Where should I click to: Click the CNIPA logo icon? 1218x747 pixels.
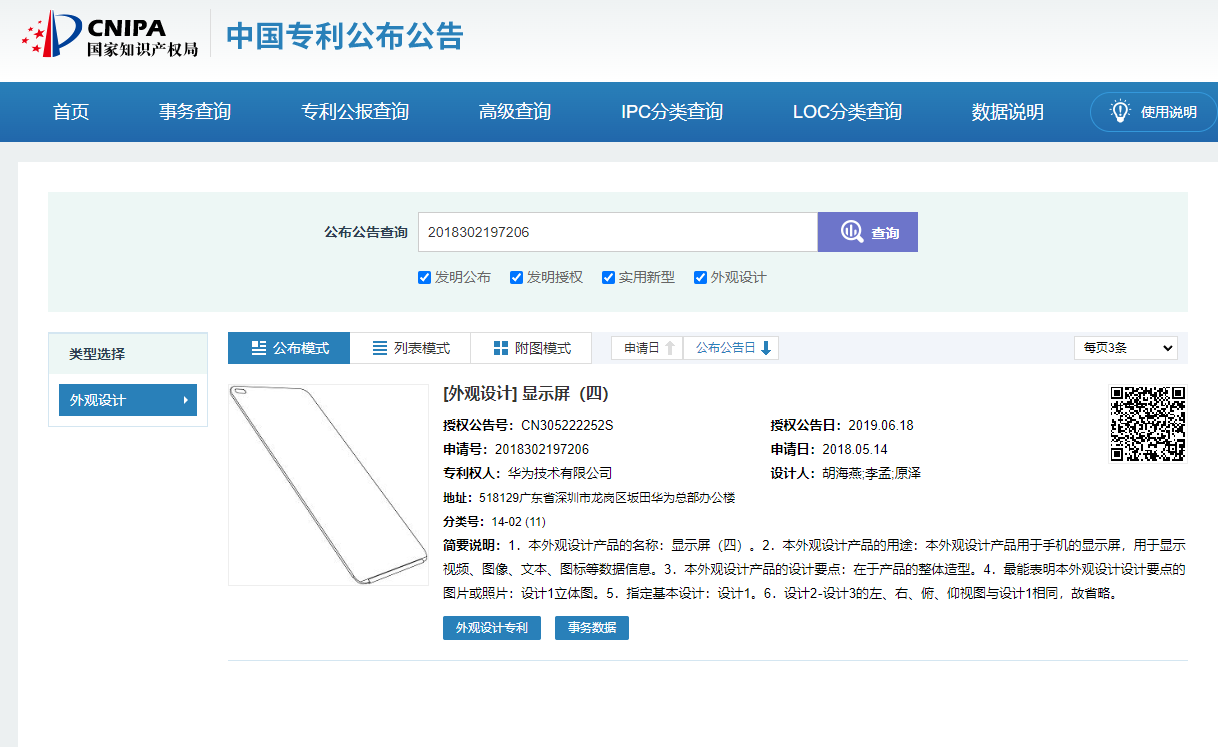(x=50, y=36)
